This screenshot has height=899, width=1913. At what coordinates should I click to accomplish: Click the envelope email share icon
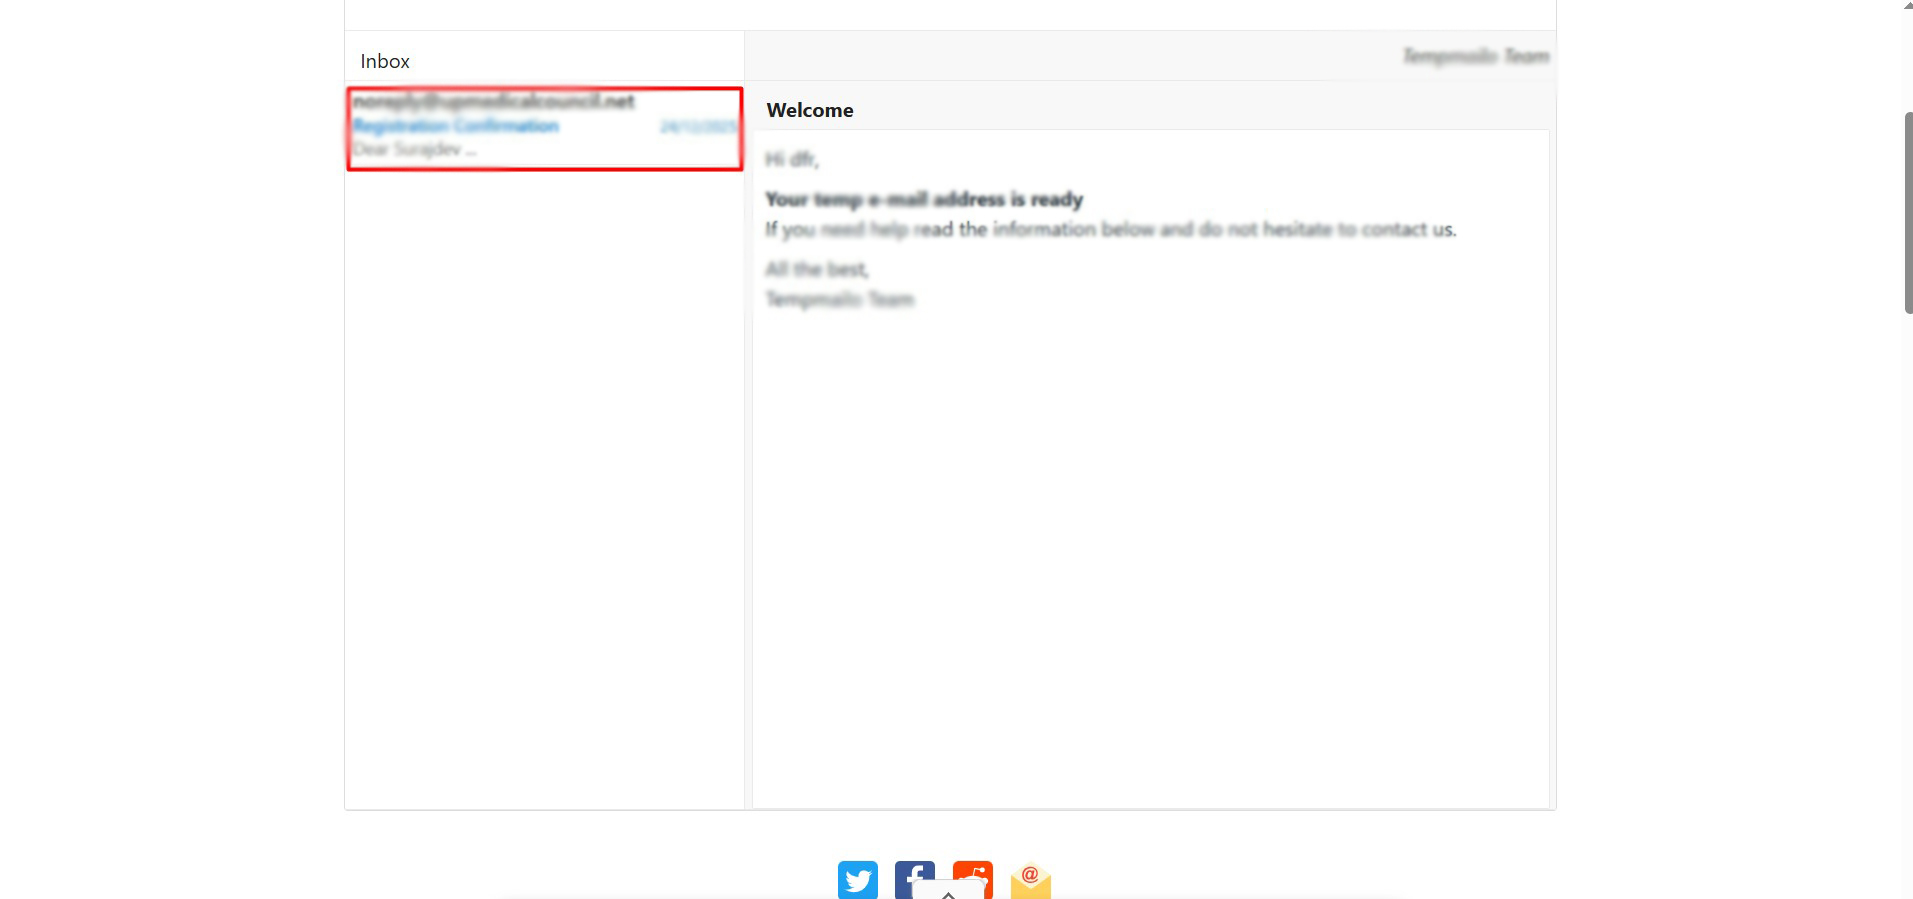click(x=1030, y=880)
